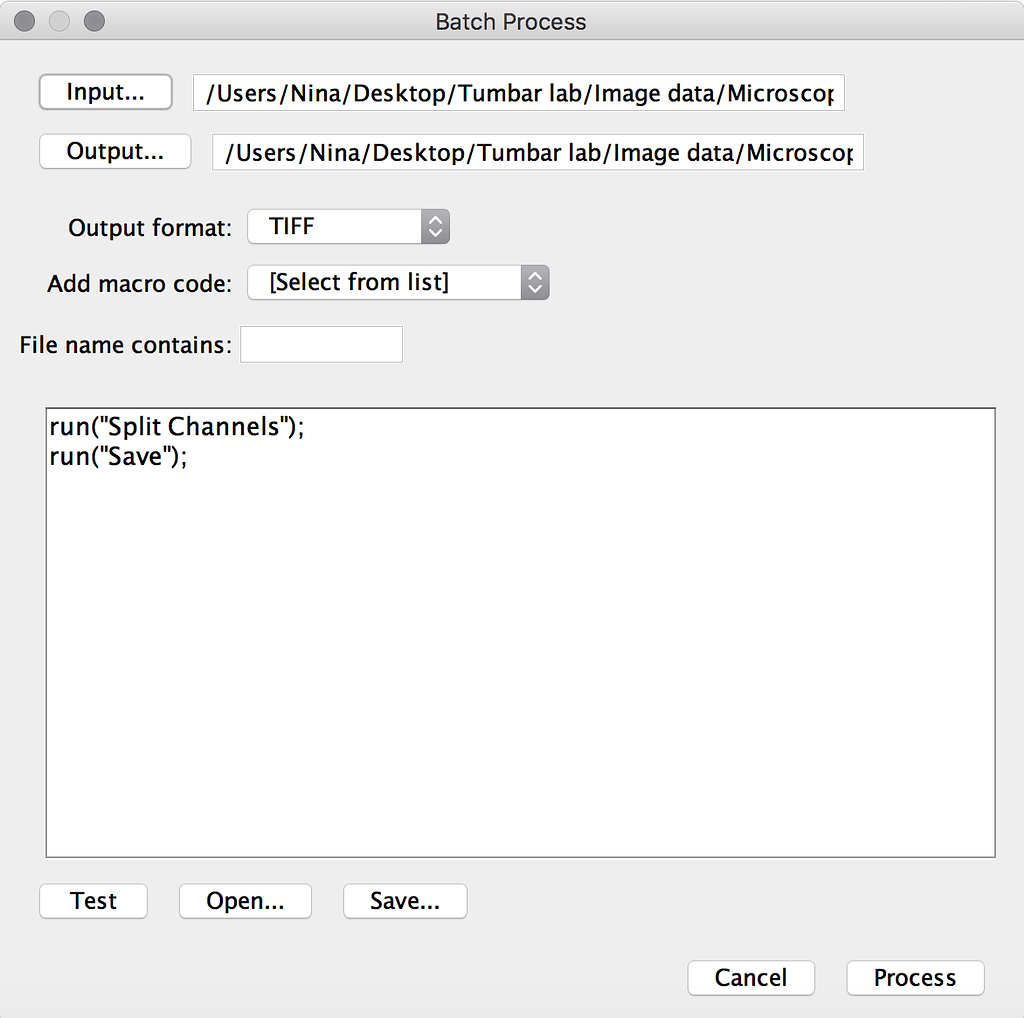Viewport: 1024px width, 1018px height.
Task: Select the run("Split Channels") macro line
Action: [177, 426]
